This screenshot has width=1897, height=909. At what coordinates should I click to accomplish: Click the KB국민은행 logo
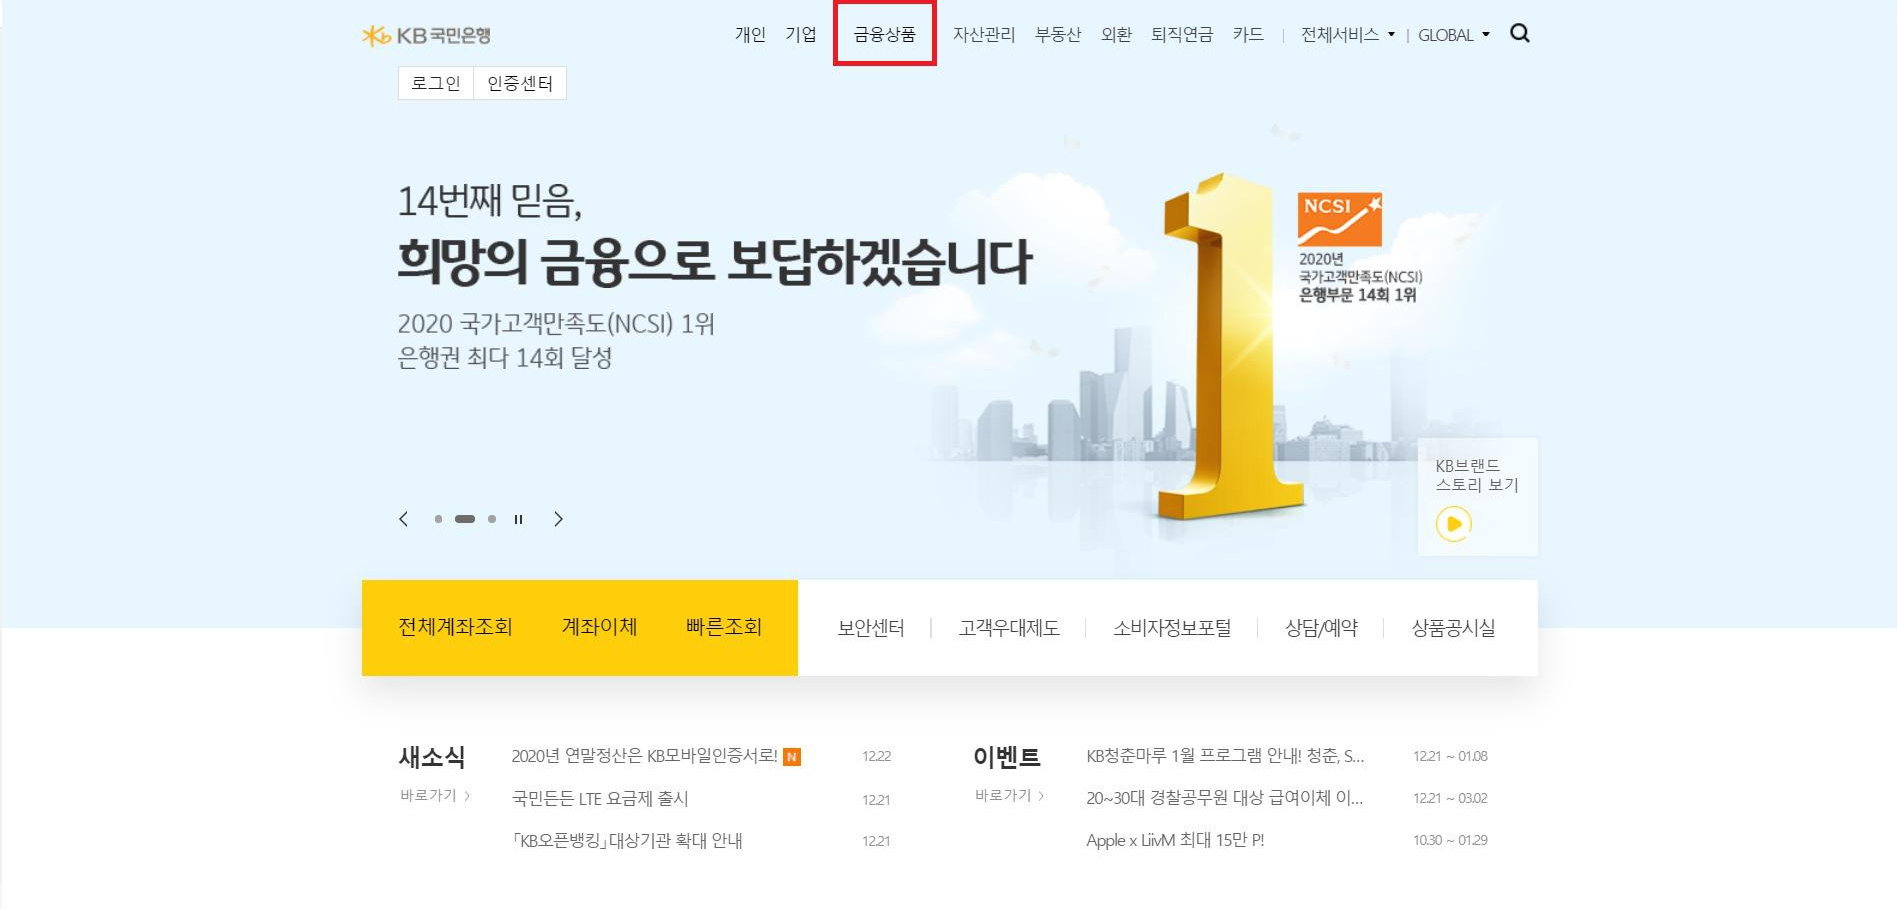(426, 35)
